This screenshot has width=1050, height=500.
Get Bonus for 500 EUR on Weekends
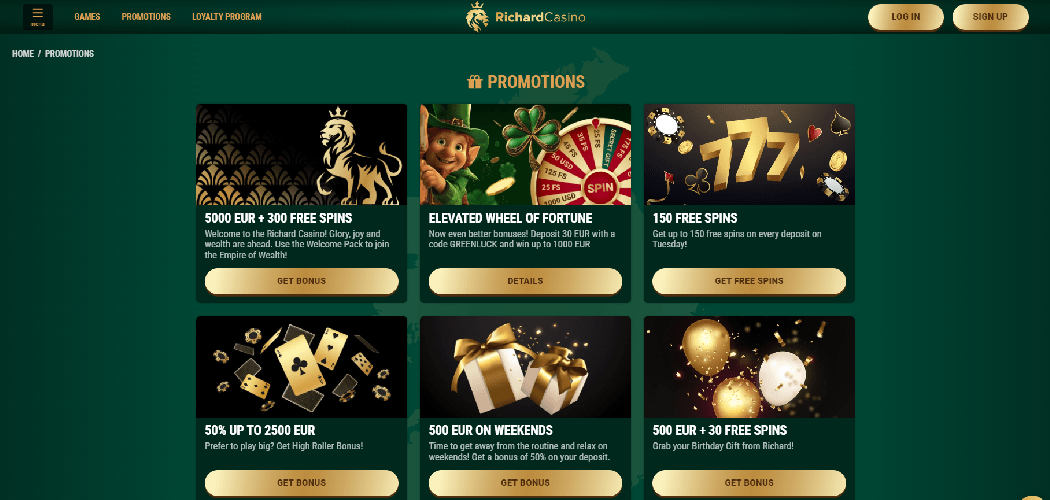525,483
